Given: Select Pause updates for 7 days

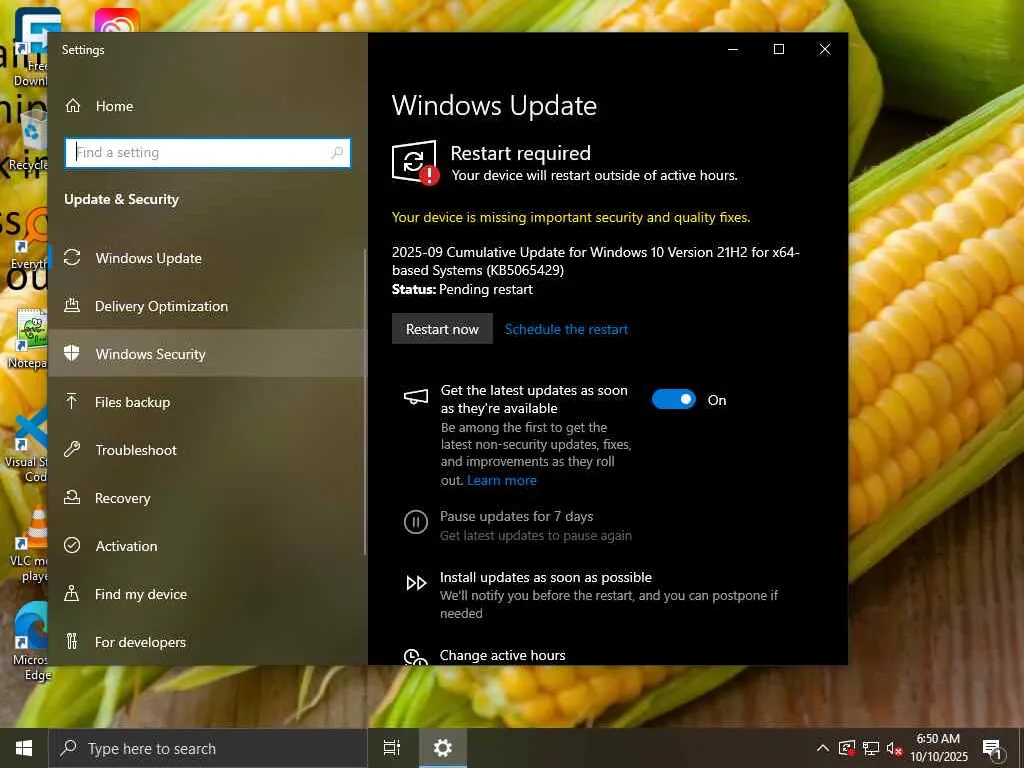Looking at the screenshot, I should click(x=516, y=516).
